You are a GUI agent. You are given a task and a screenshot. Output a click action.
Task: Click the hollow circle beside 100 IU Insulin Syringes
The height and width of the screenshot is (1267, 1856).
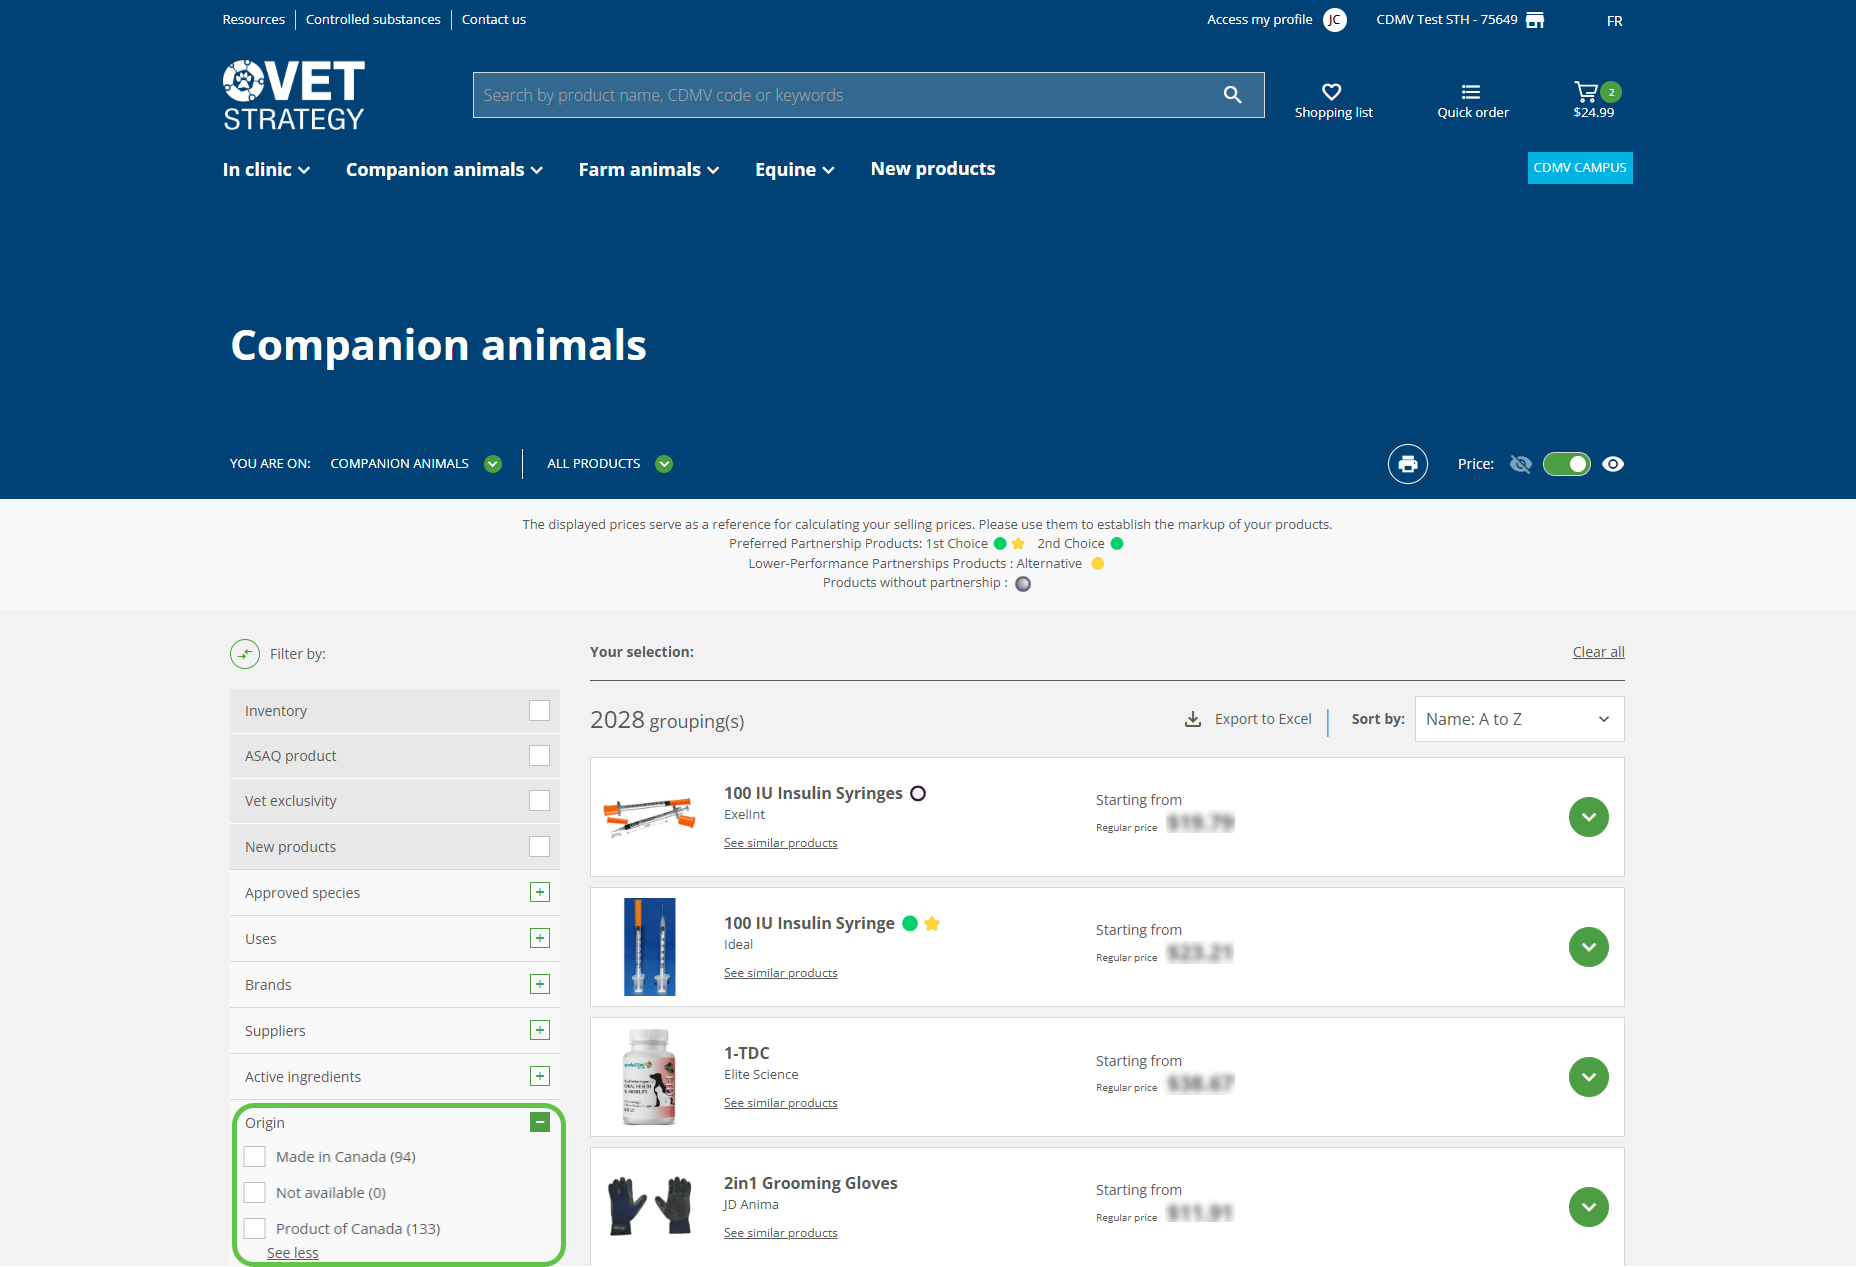tap(917, 793)
